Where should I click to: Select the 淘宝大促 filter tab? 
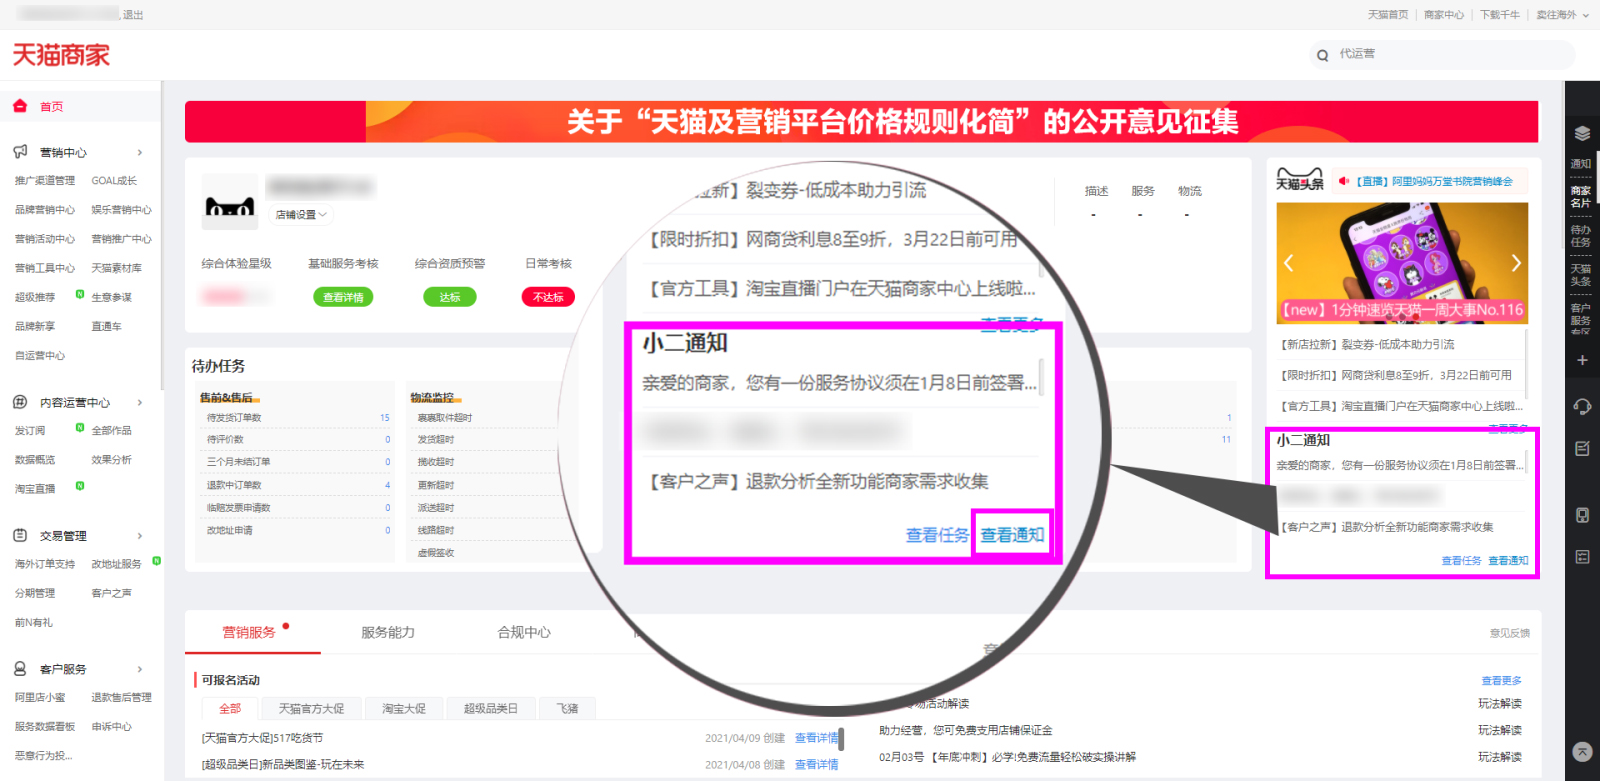point(404,708)
